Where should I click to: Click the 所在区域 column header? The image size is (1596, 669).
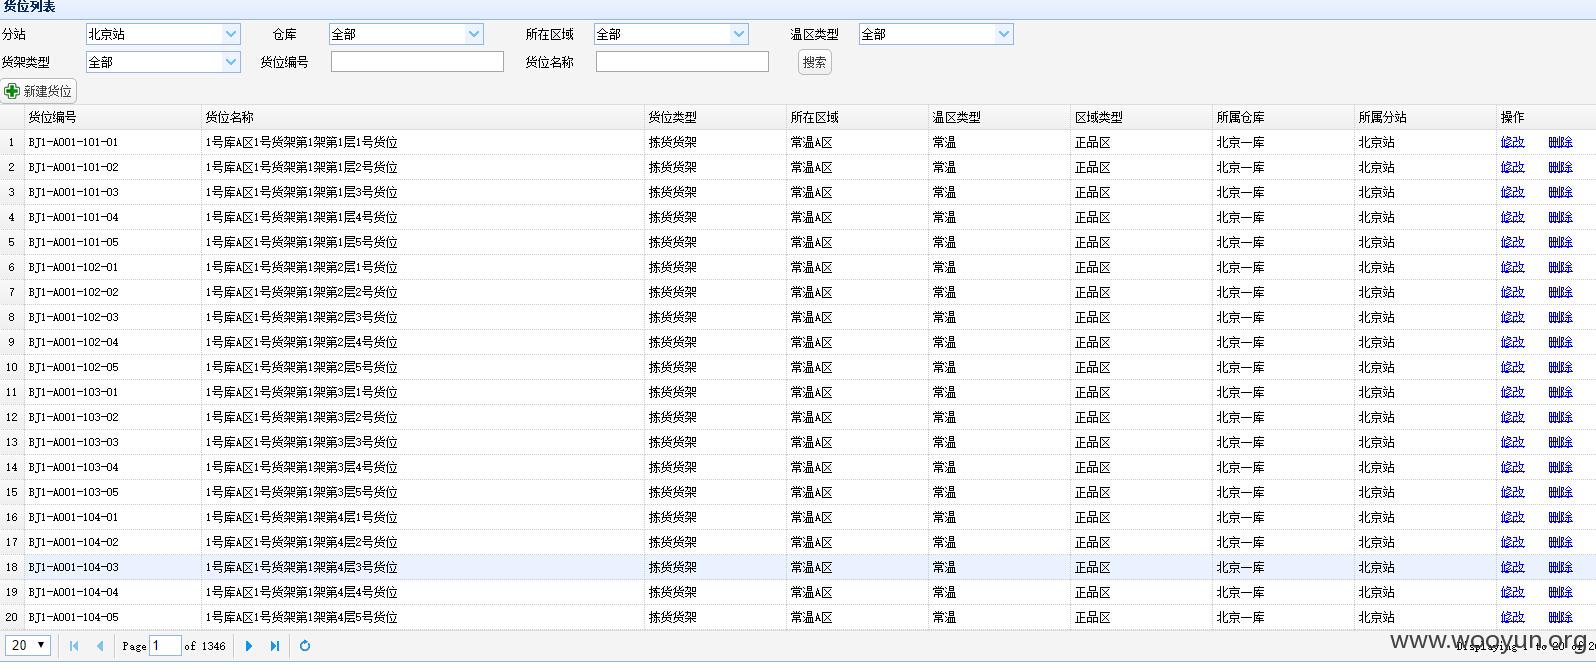pyautogui.click(x=858, y=117)
